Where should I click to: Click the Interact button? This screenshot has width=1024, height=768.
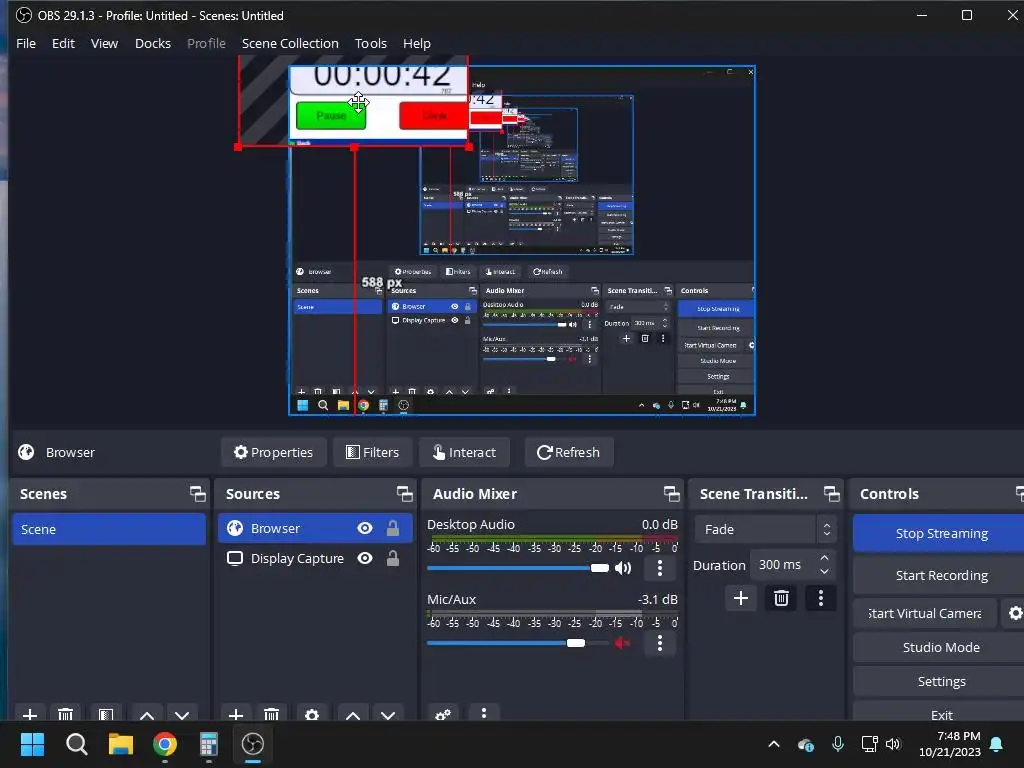[x=464, y=452]
